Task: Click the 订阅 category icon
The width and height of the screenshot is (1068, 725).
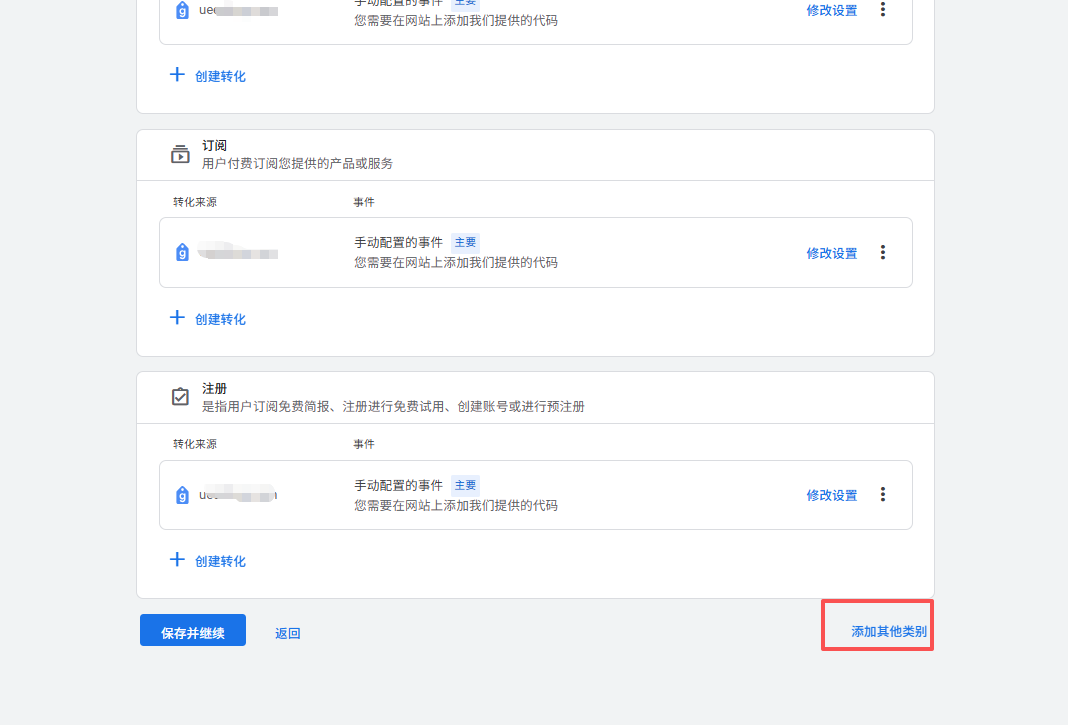Action: (x=180, y=154)
